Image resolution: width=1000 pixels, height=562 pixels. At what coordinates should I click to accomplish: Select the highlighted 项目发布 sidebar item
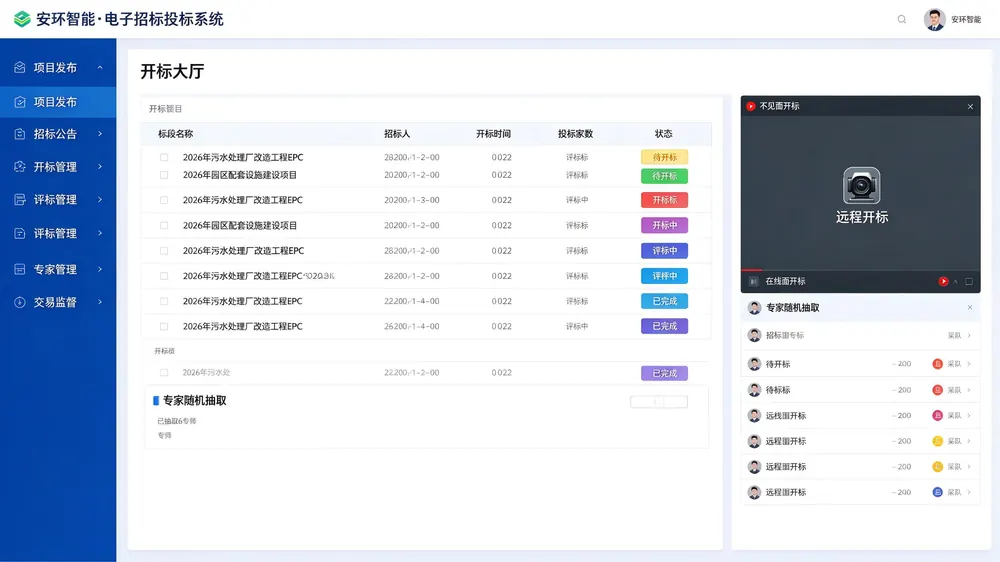point(58,102)
